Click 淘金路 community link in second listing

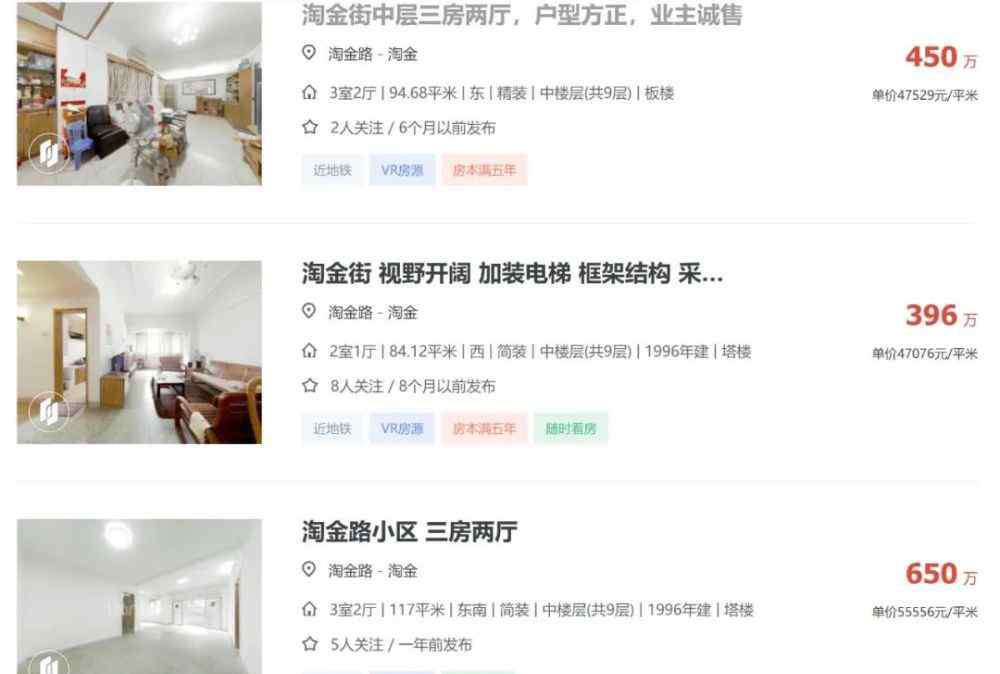click(x=350, y=312)
